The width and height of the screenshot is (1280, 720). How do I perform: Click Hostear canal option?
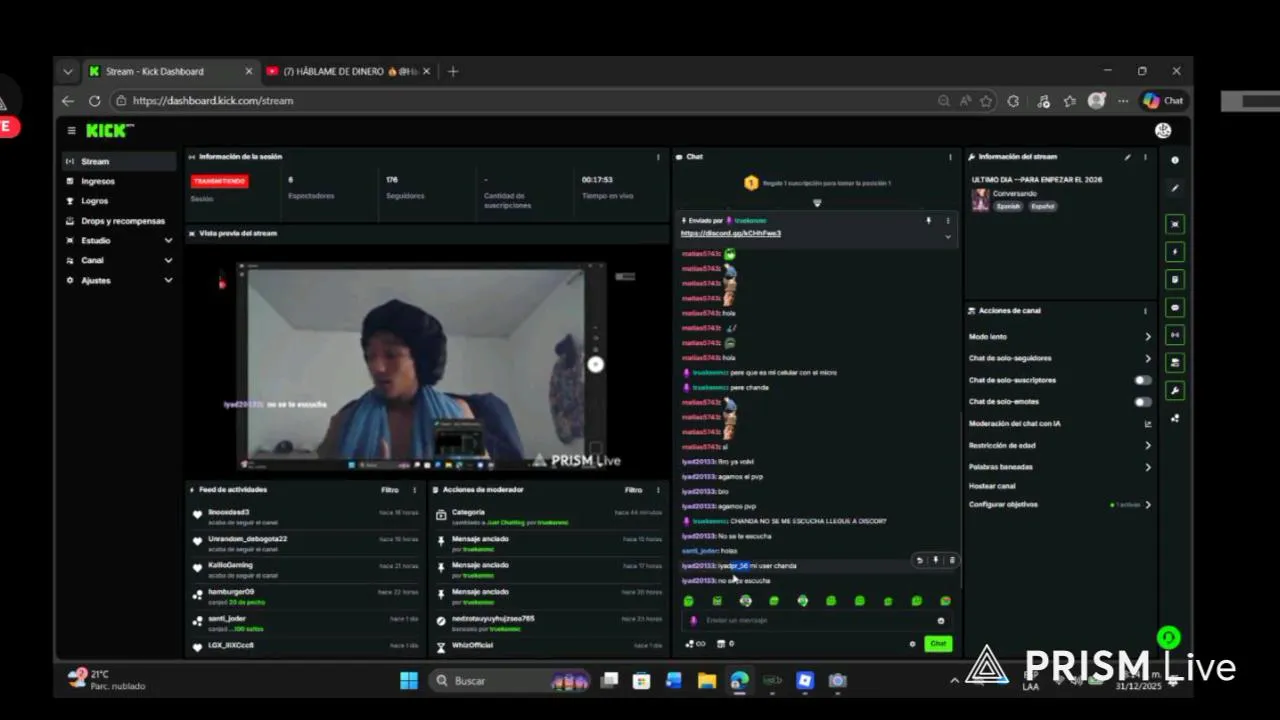[992, 486]
